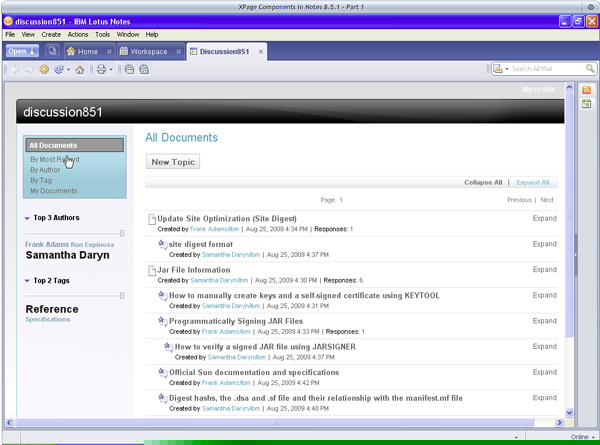This screenshot has width=600, height=445.
Task: Click response icon beside Programmatically Signing JAR Files
Action: point(163,321)
